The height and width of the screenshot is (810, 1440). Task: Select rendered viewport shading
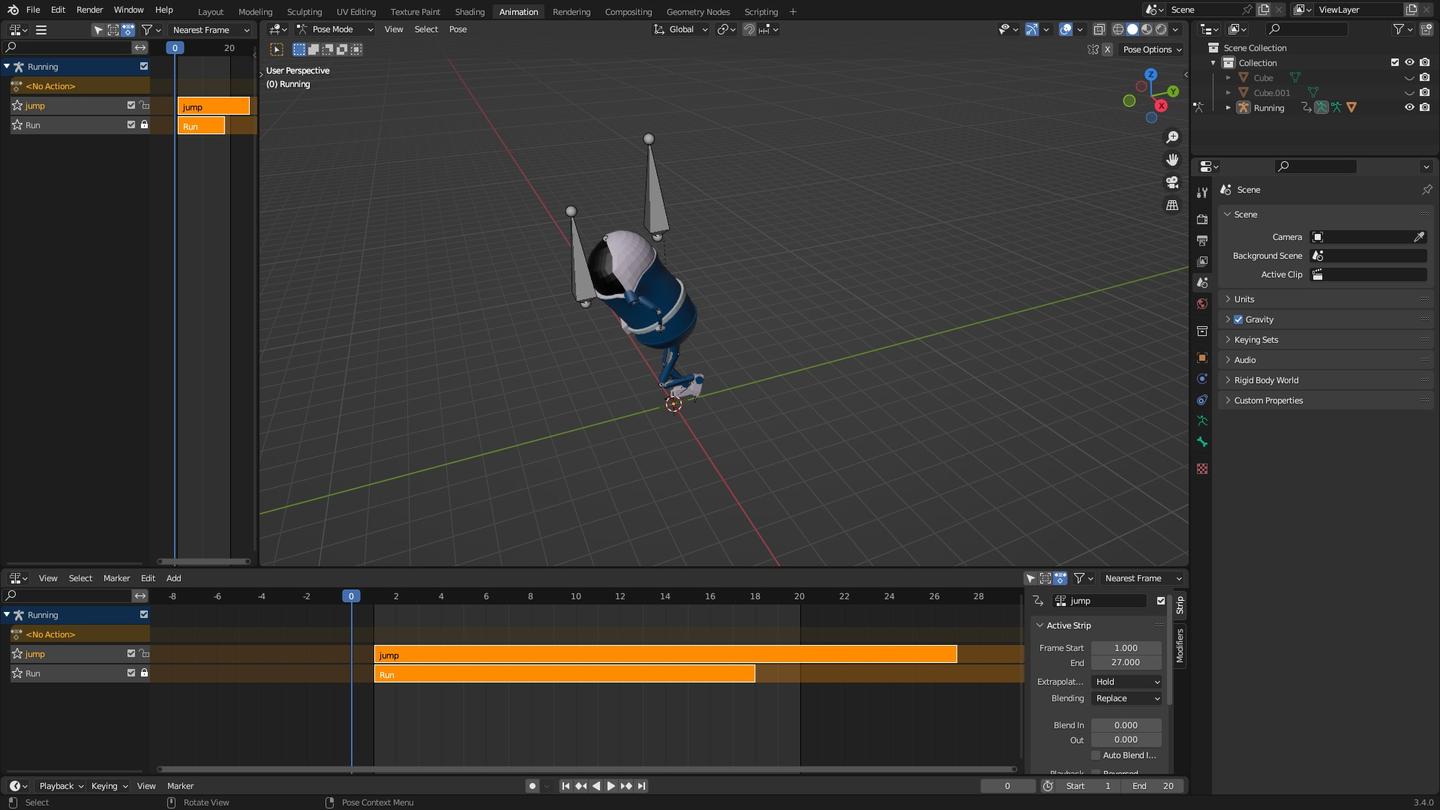(1161, 29)
